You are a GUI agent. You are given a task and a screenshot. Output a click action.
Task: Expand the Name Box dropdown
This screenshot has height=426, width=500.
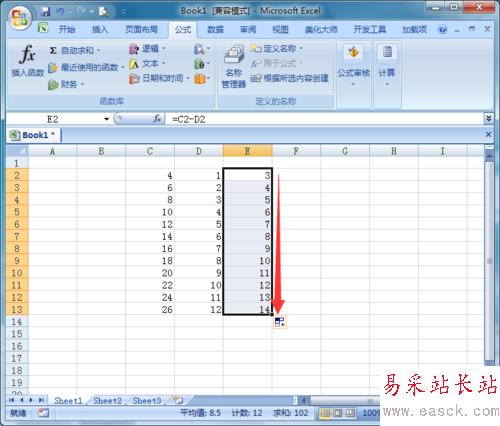click(106, 119)
